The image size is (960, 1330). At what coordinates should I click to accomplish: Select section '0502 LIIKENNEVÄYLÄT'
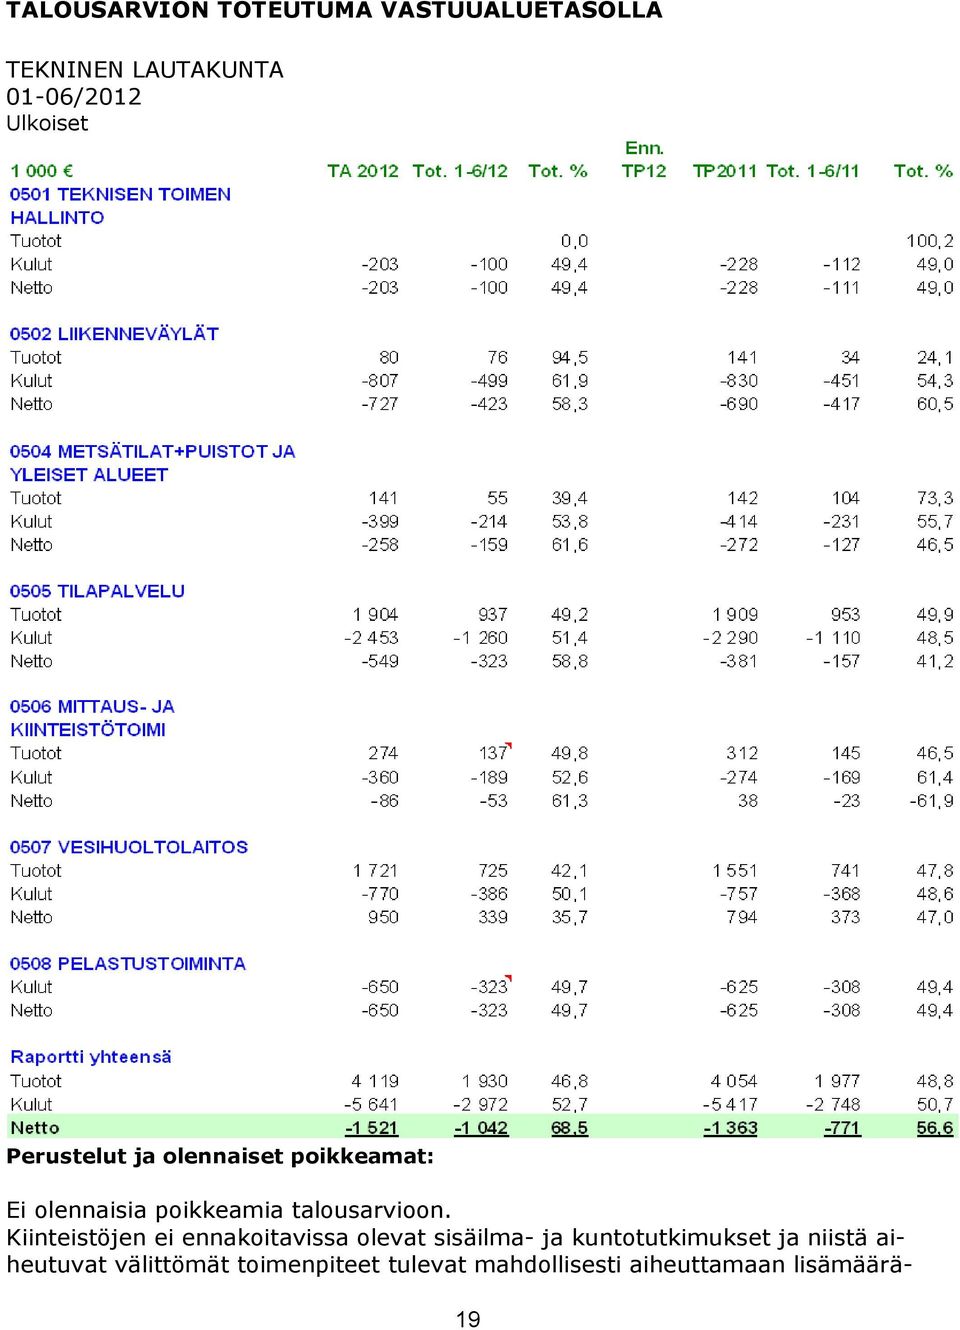pos(114,334)
